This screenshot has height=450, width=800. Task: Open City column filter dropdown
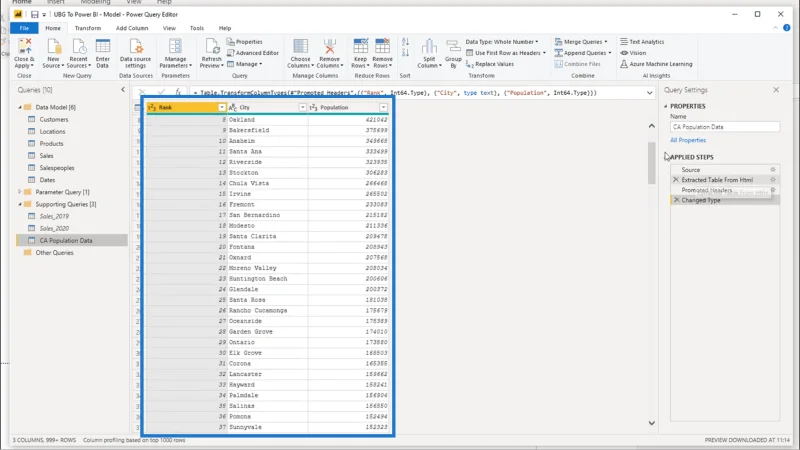(x=302, y=107)
